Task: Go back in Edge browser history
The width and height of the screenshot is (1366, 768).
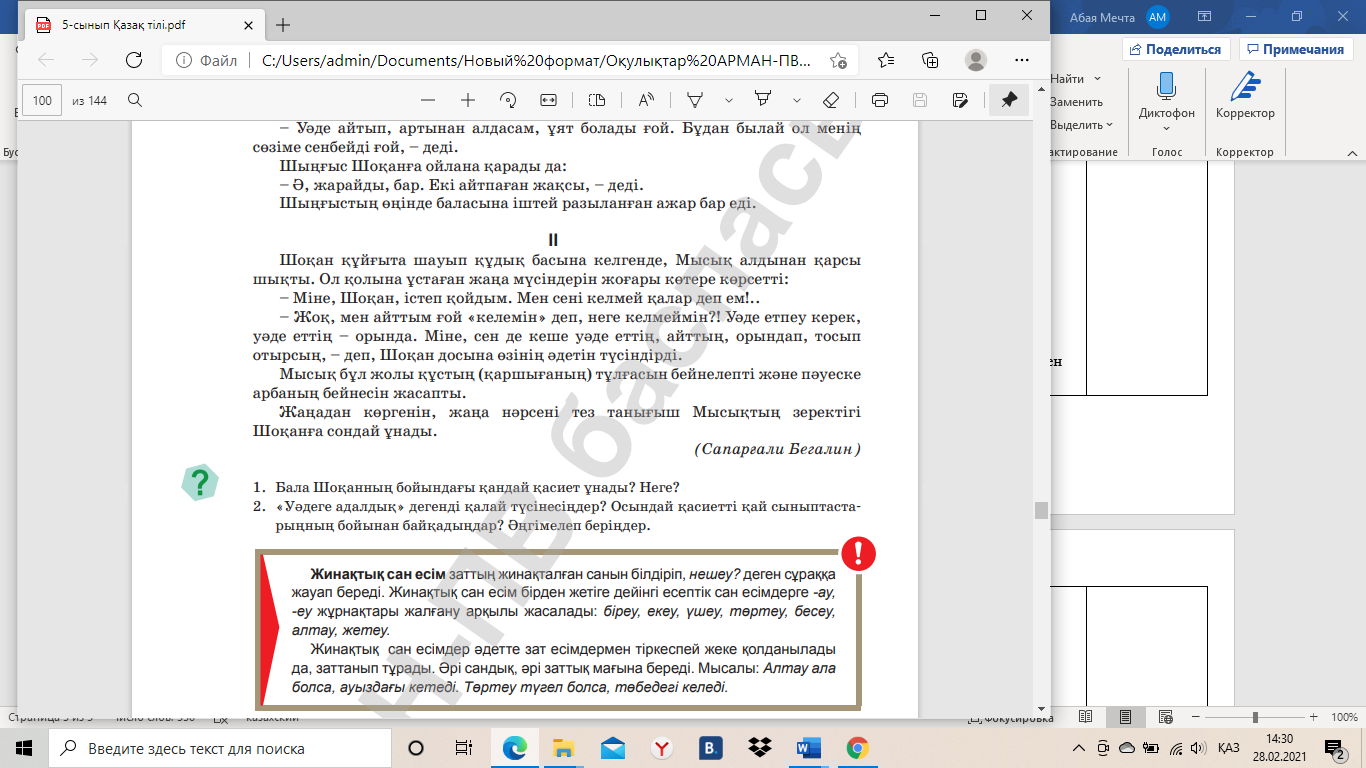Action: click(x=46, y=60)
